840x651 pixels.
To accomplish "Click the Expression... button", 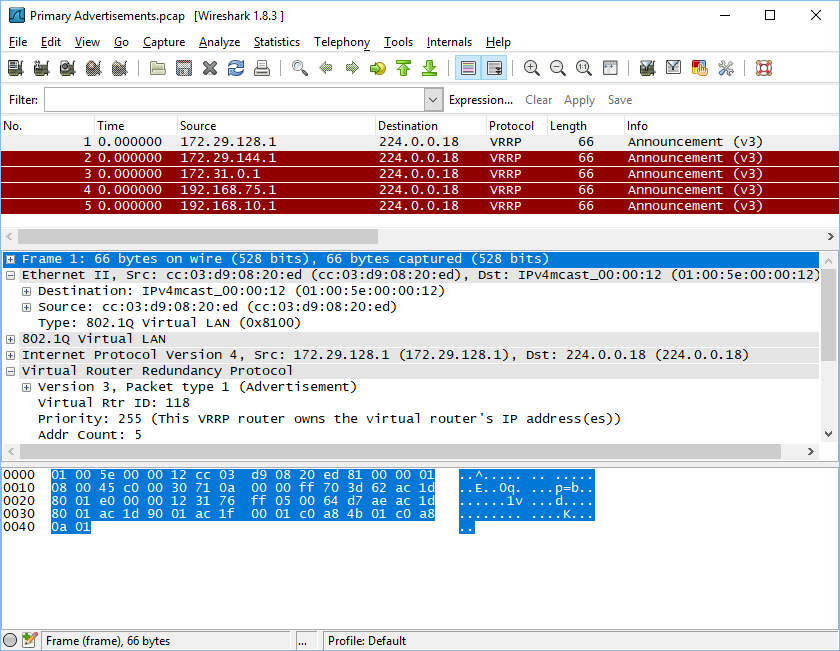I will tap(480, 100).
